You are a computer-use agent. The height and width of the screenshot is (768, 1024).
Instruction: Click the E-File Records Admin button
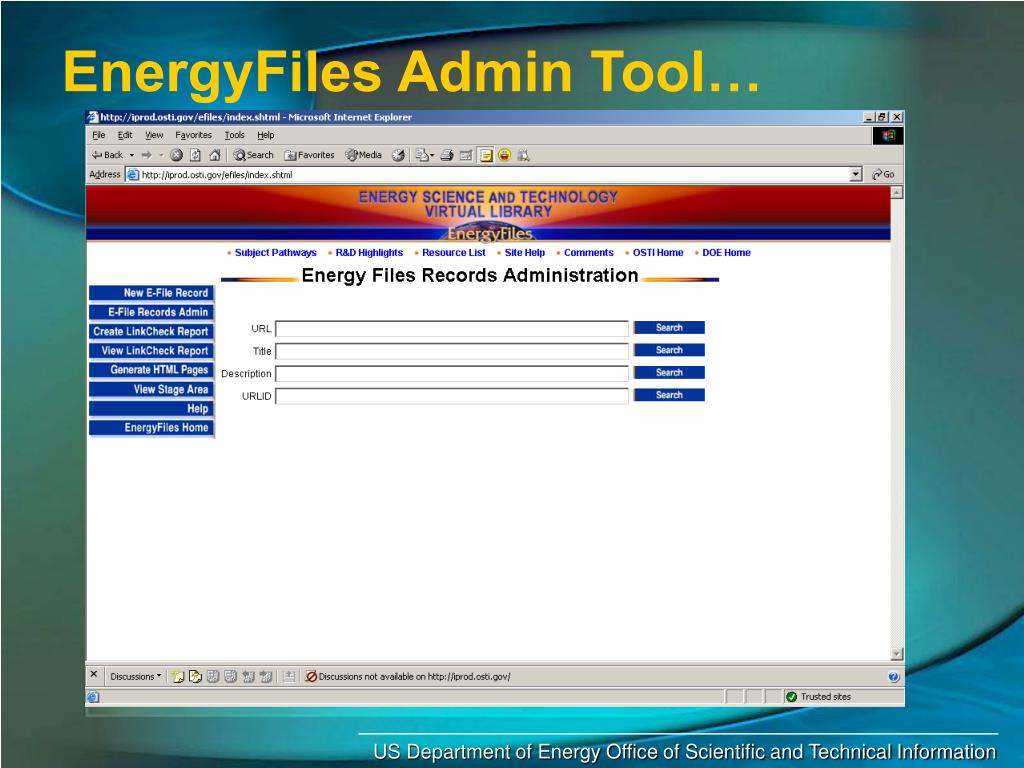(x=152, y=312)
